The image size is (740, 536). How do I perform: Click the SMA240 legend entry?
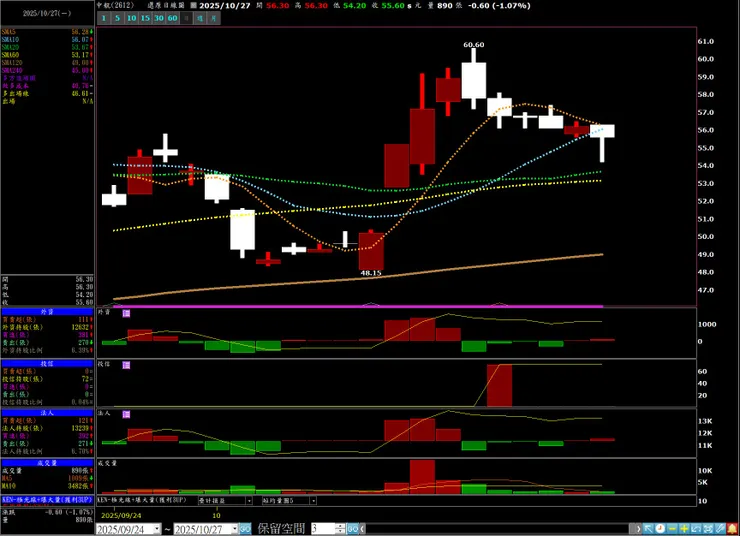coord(47,70)
